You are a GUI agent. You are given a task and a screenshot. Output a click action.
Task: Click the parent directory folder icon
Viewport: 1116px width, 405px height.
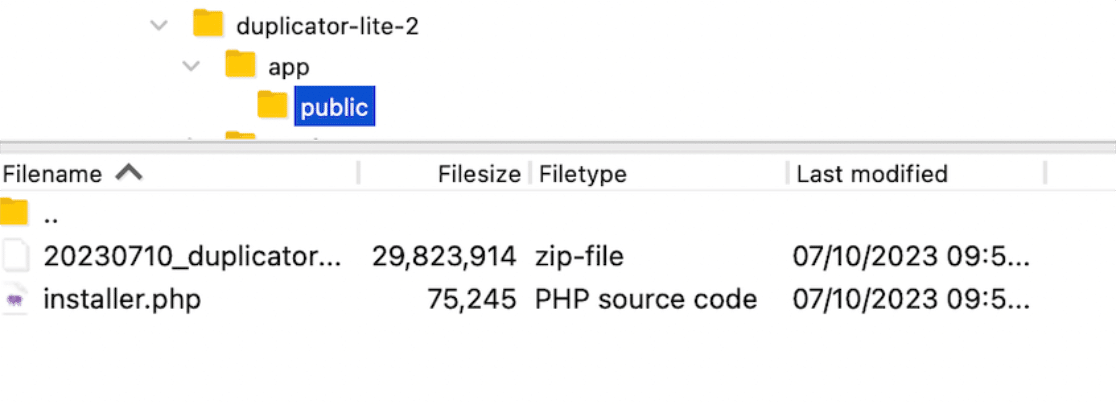click(14, 213)
